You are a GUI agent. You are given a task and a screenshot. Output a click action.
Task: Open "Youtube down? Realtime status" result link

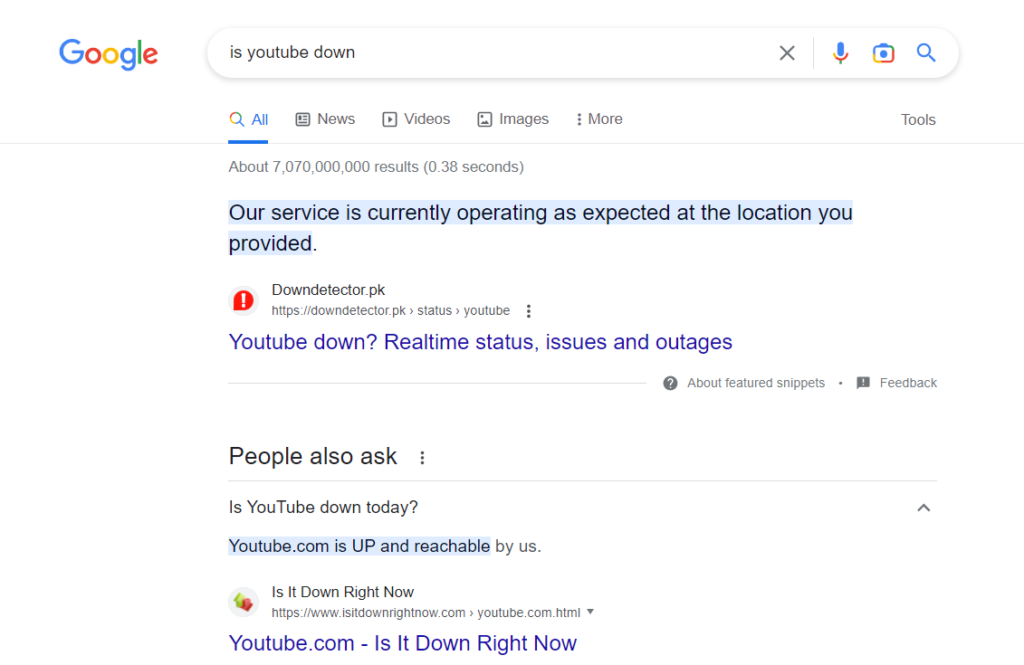480,342
